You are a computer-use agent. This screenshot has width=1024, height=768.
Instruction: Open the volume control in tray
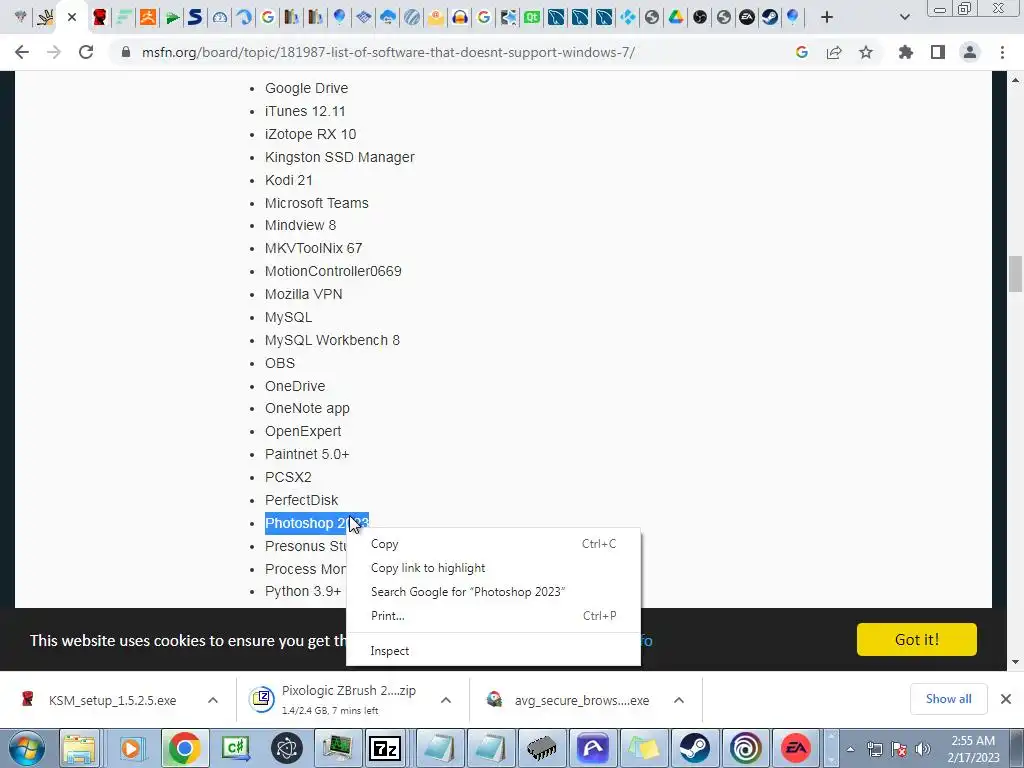923,749
